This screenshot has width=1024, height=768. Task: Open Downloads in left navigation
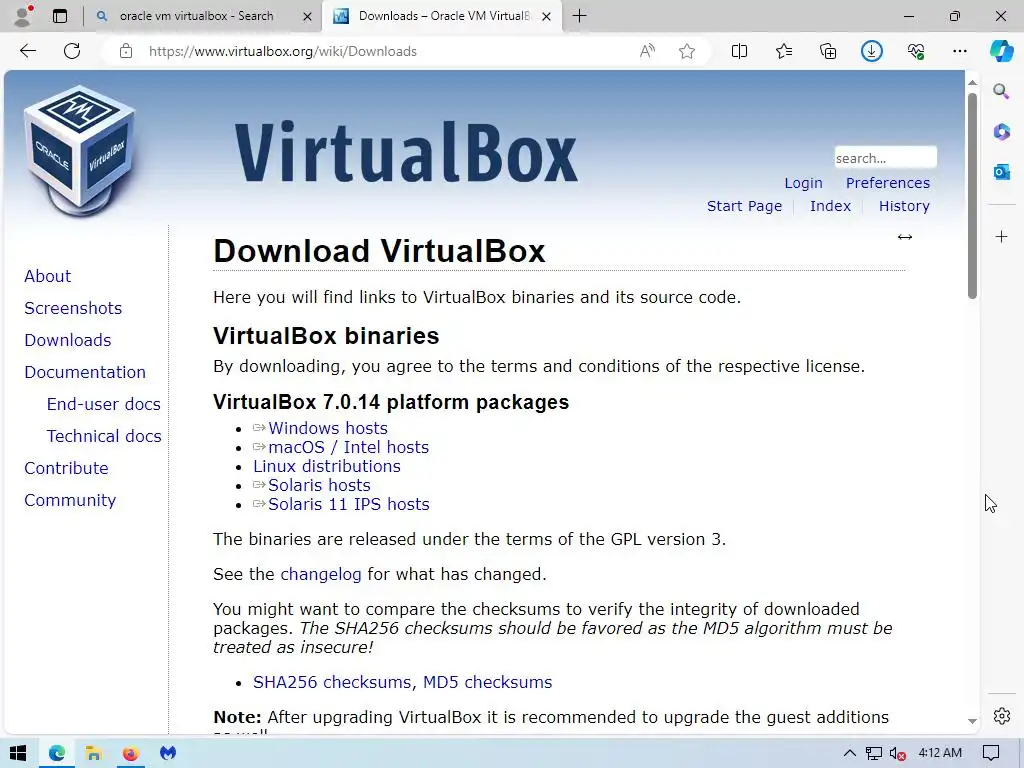point(68,340)
